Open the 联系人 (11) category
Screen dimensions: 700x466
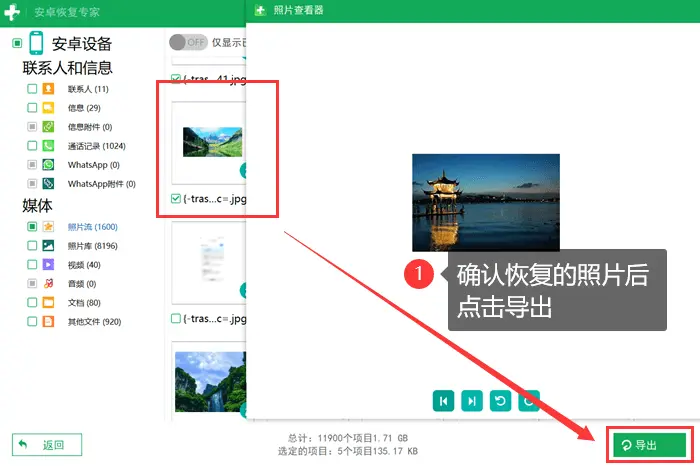coord(88,89)
